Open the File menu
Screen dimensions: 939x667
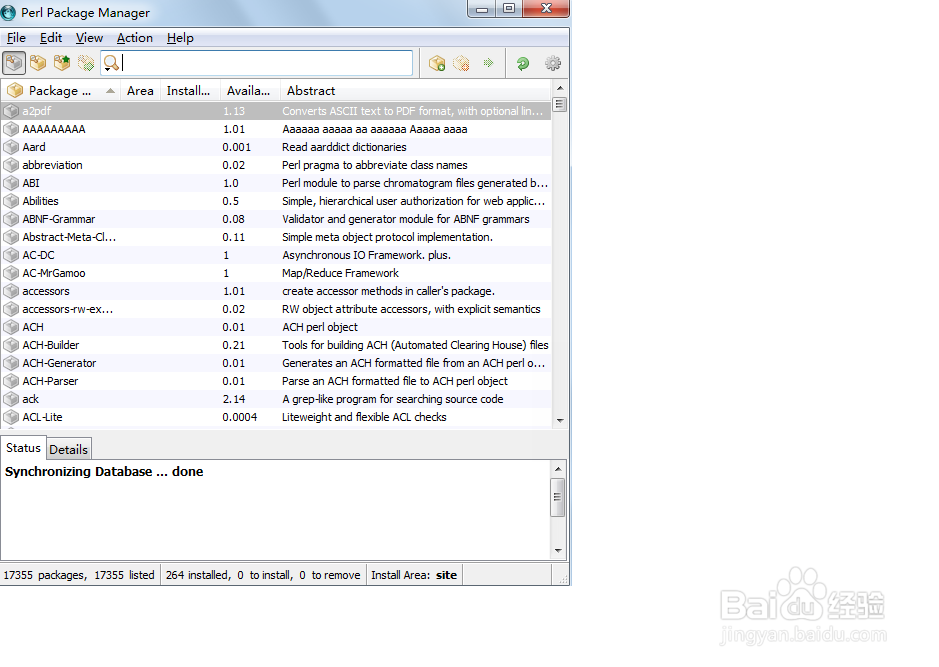point(16,38)
